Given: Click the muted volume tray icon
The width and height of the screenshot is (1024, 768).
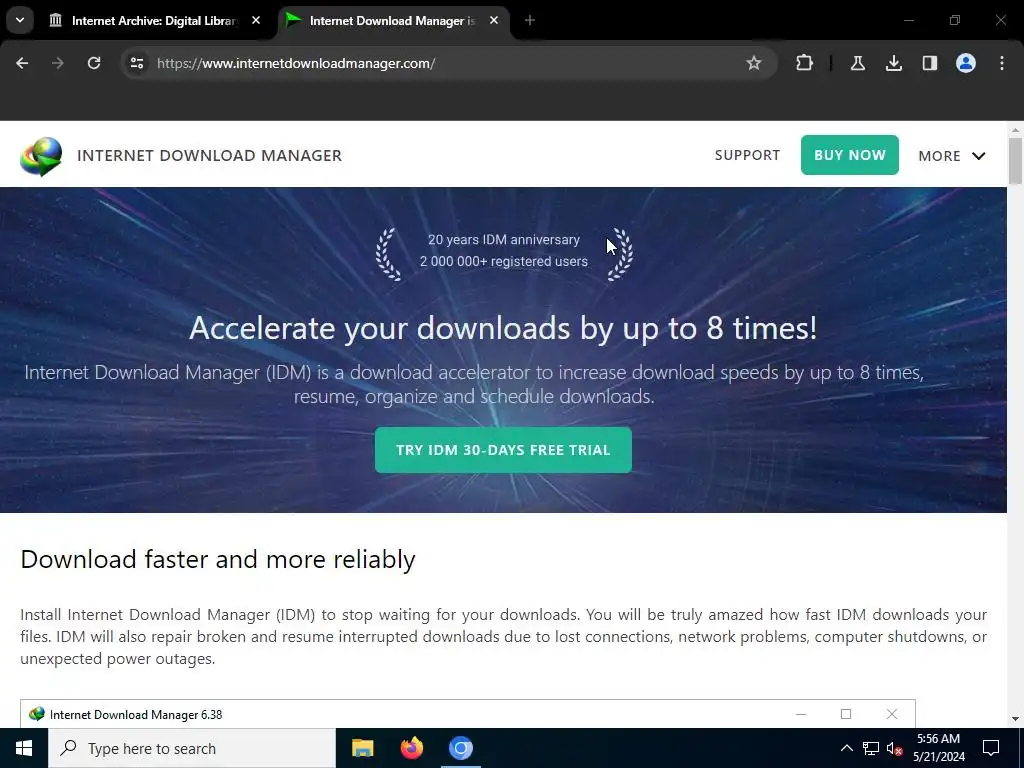Looking at the screenshot, I should tap(895, 748).
